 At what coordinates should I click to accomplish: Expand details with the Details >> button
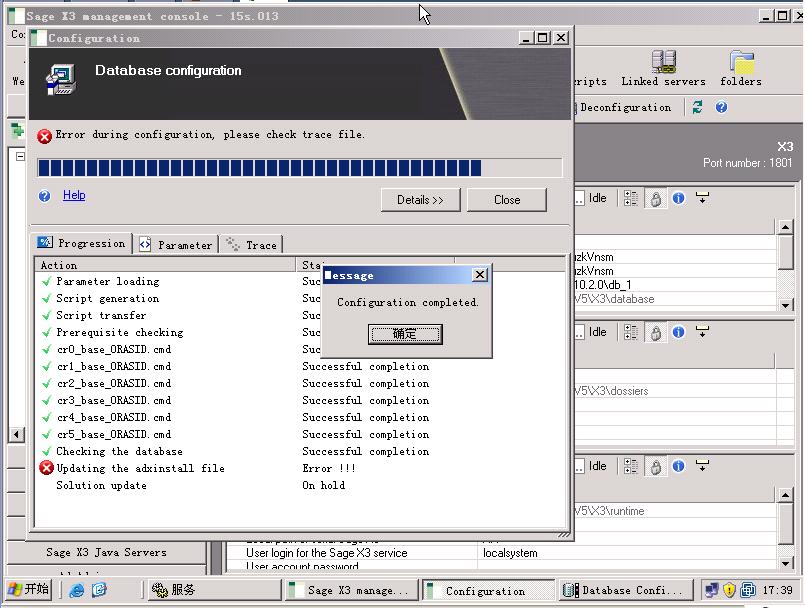coord(420,200)
